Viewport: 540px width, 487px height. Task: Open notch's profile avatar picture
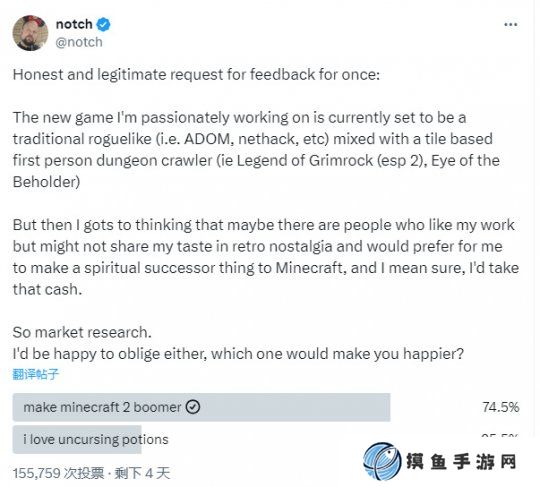point(30,33)
